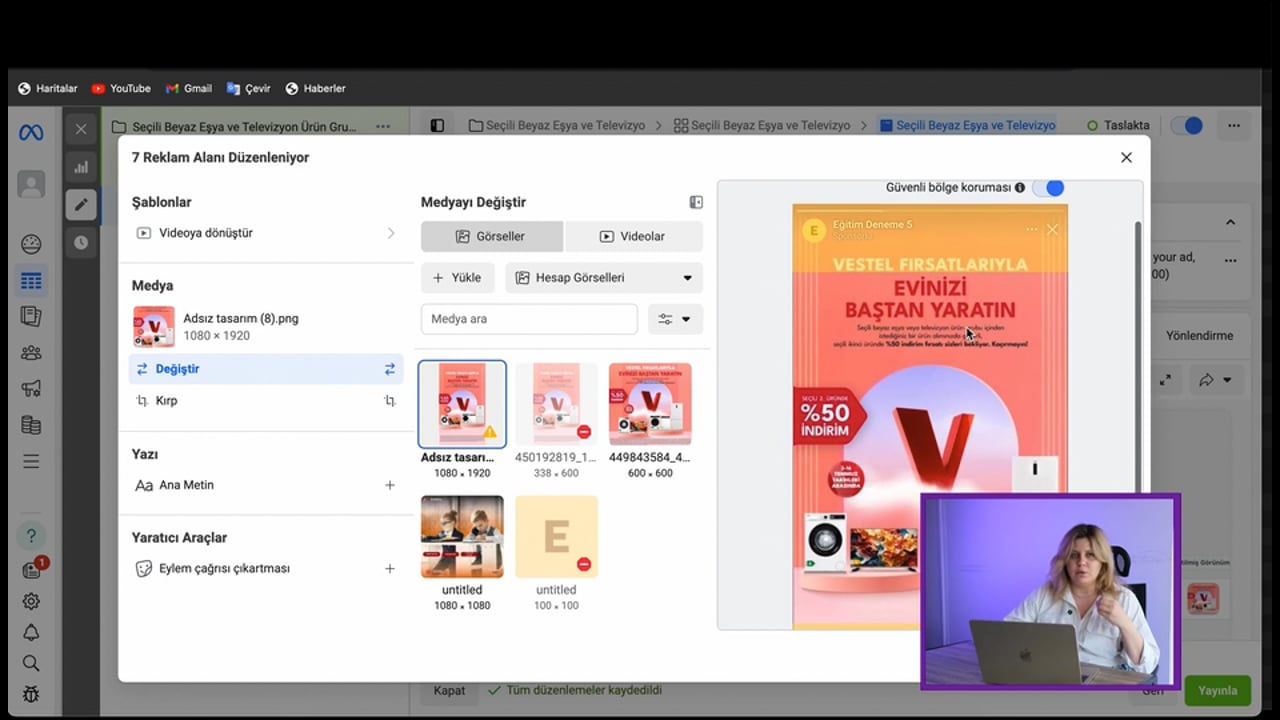The height and width of the screenshot is (720, 1280).
Task: Select the Değiştir option
Action: (x=266, y=369)
